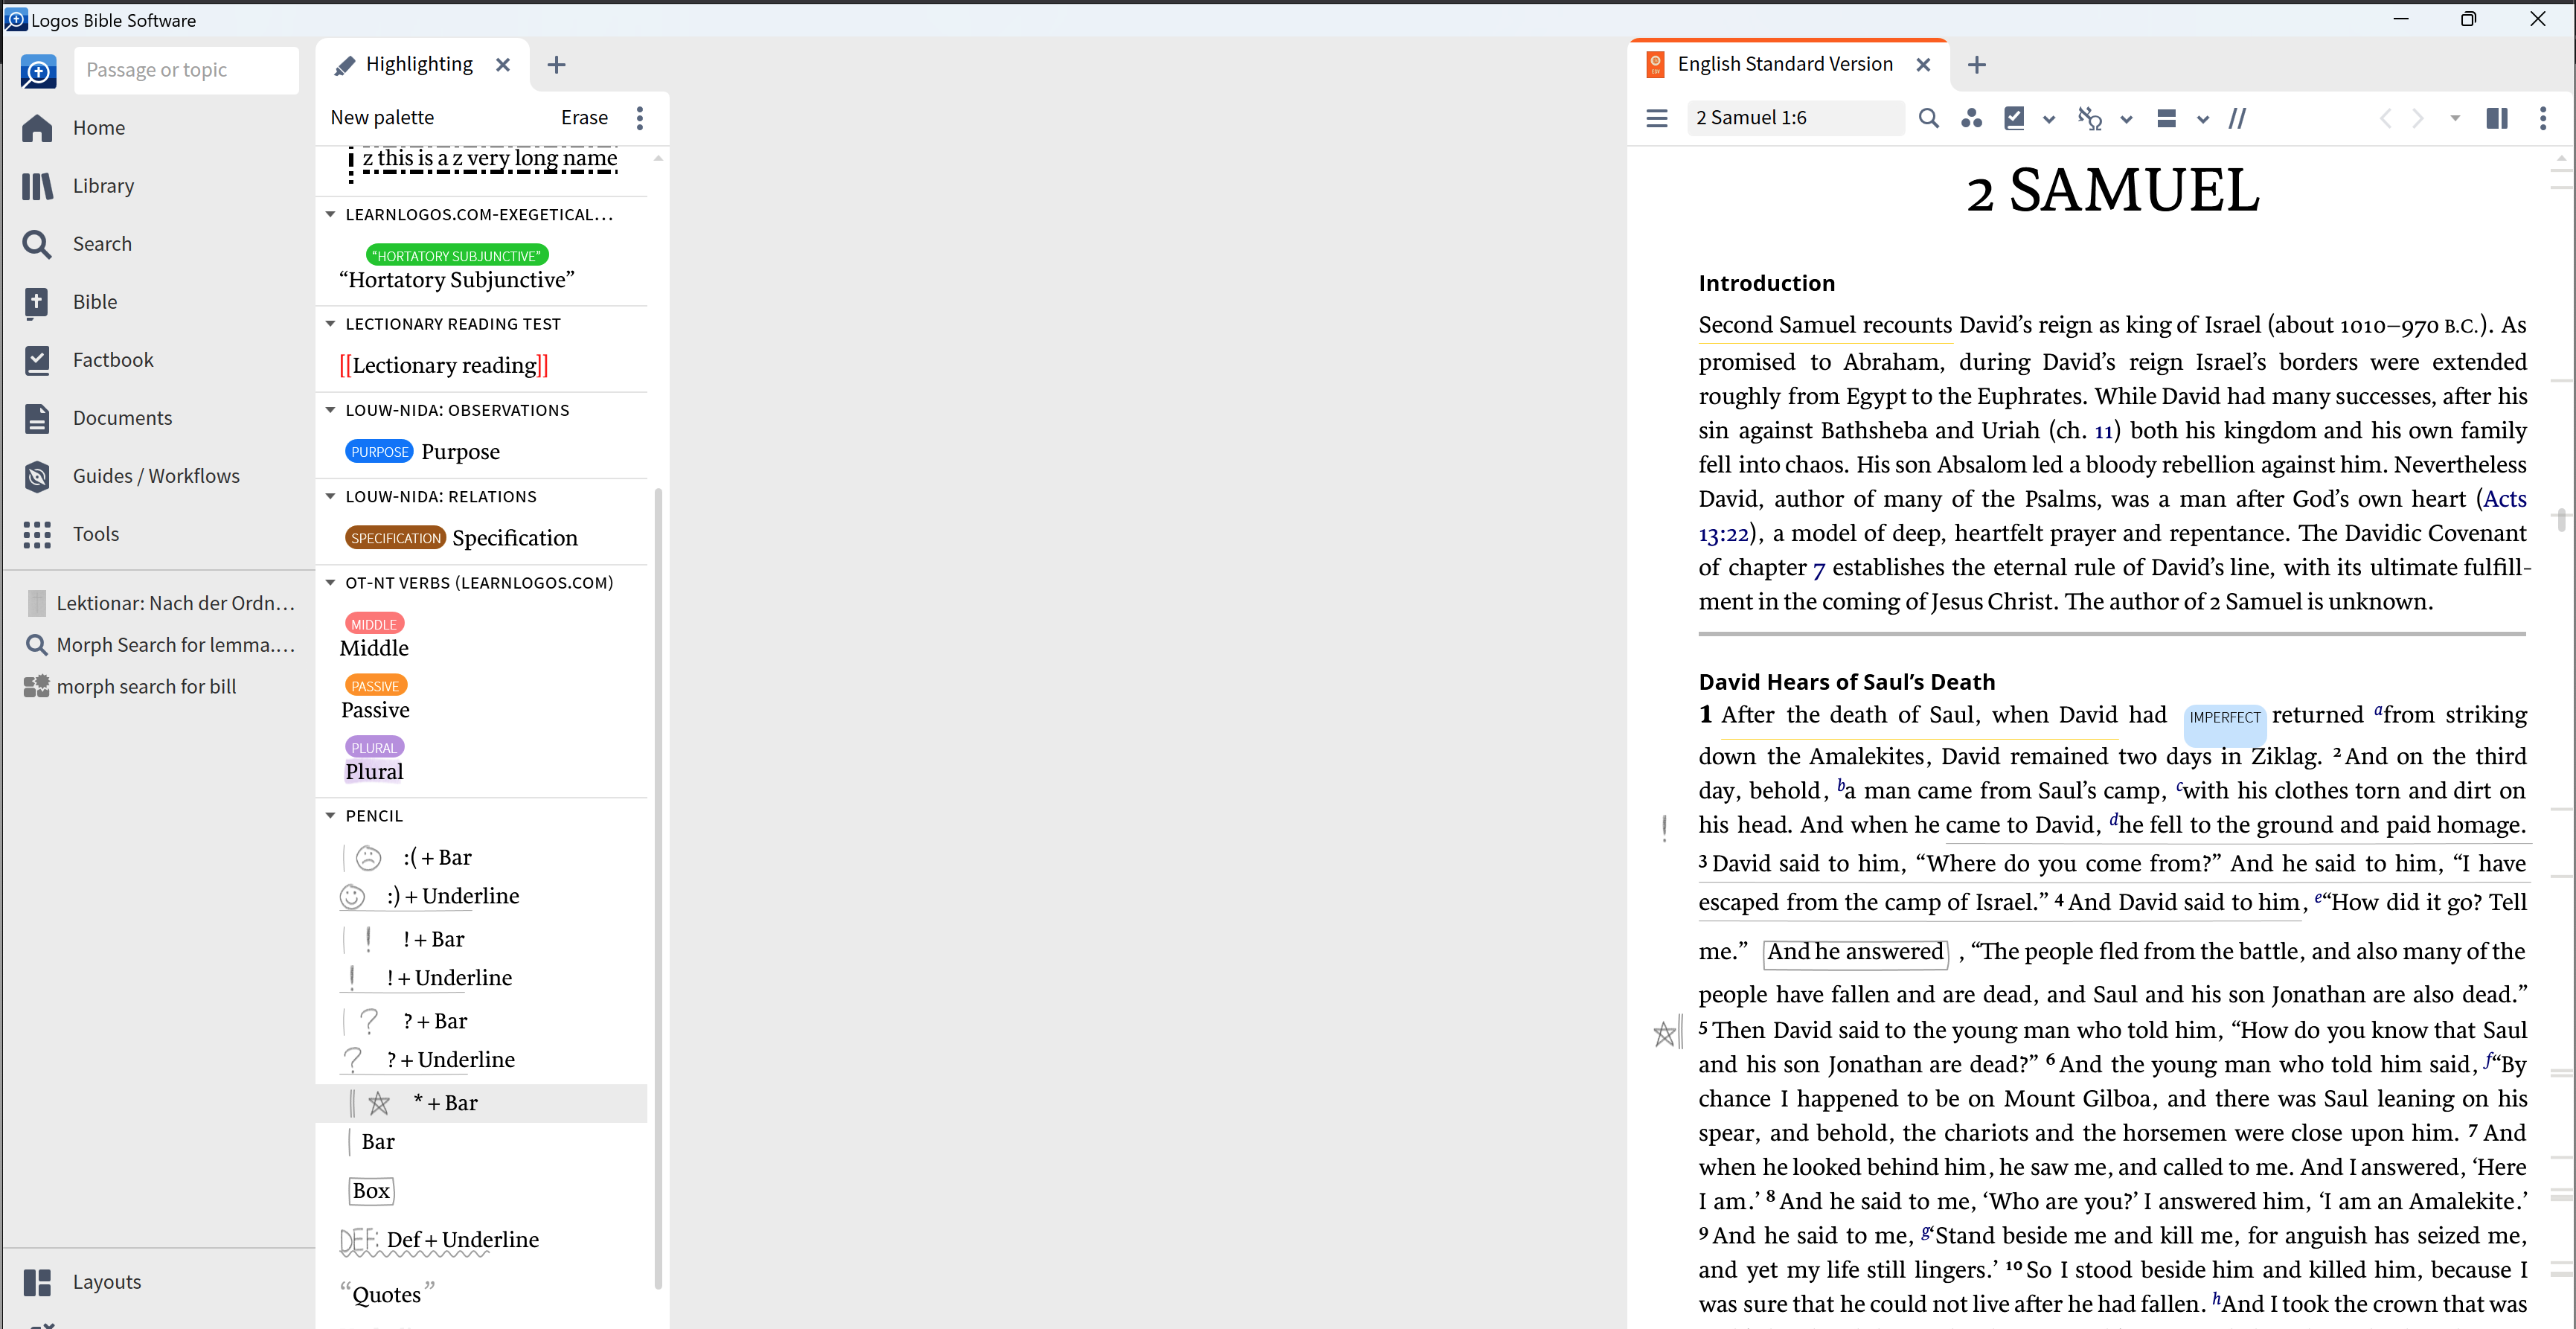This screenshot has width=2576, height=1329.
Task: Select the * + Bar pencil style
Action: tap(482, 1103)
